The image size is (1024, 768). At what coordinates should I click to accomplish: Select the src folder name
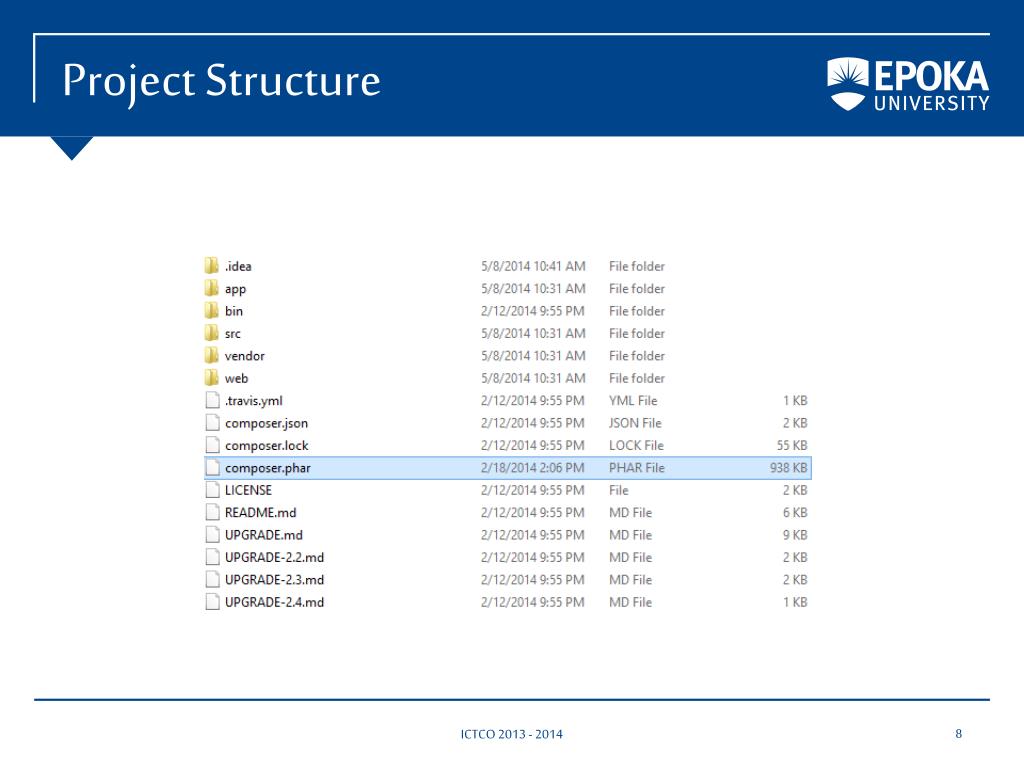(232, 334)
